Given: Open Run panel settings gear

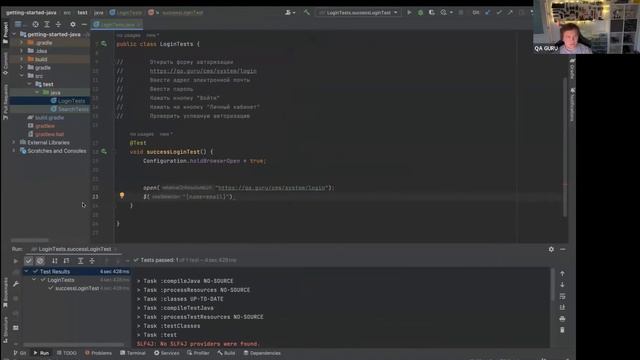Looking at the screenshot, I should point(551,249).
